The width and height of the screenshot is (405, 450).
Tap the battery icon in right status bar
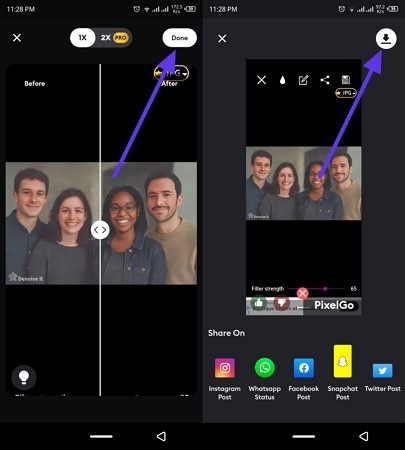click(x=393, y=9)
